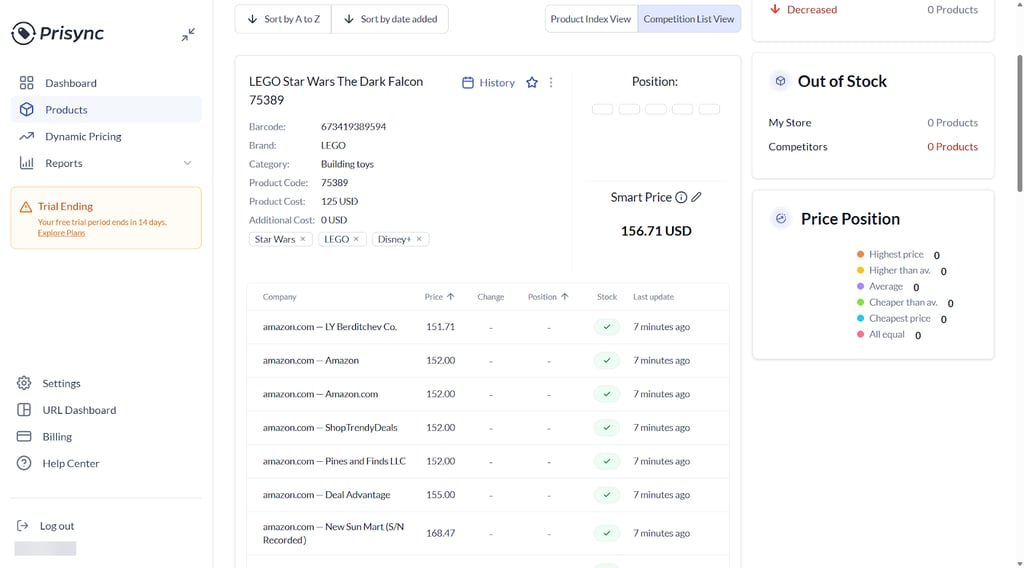Screen dimensions: 1024x568
Task: Log out of the account
Action: tap(46, 526)
